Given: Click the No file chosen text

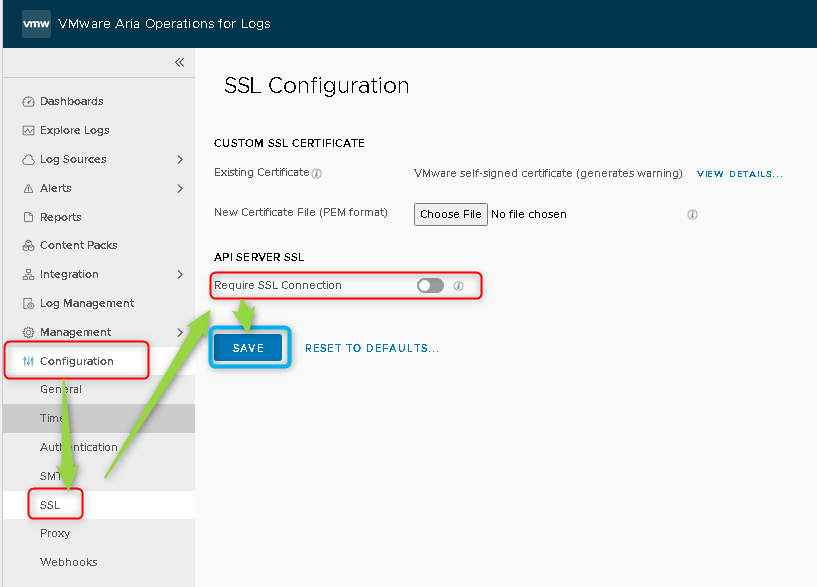Looking at the screenshot, I should (529, 214).
